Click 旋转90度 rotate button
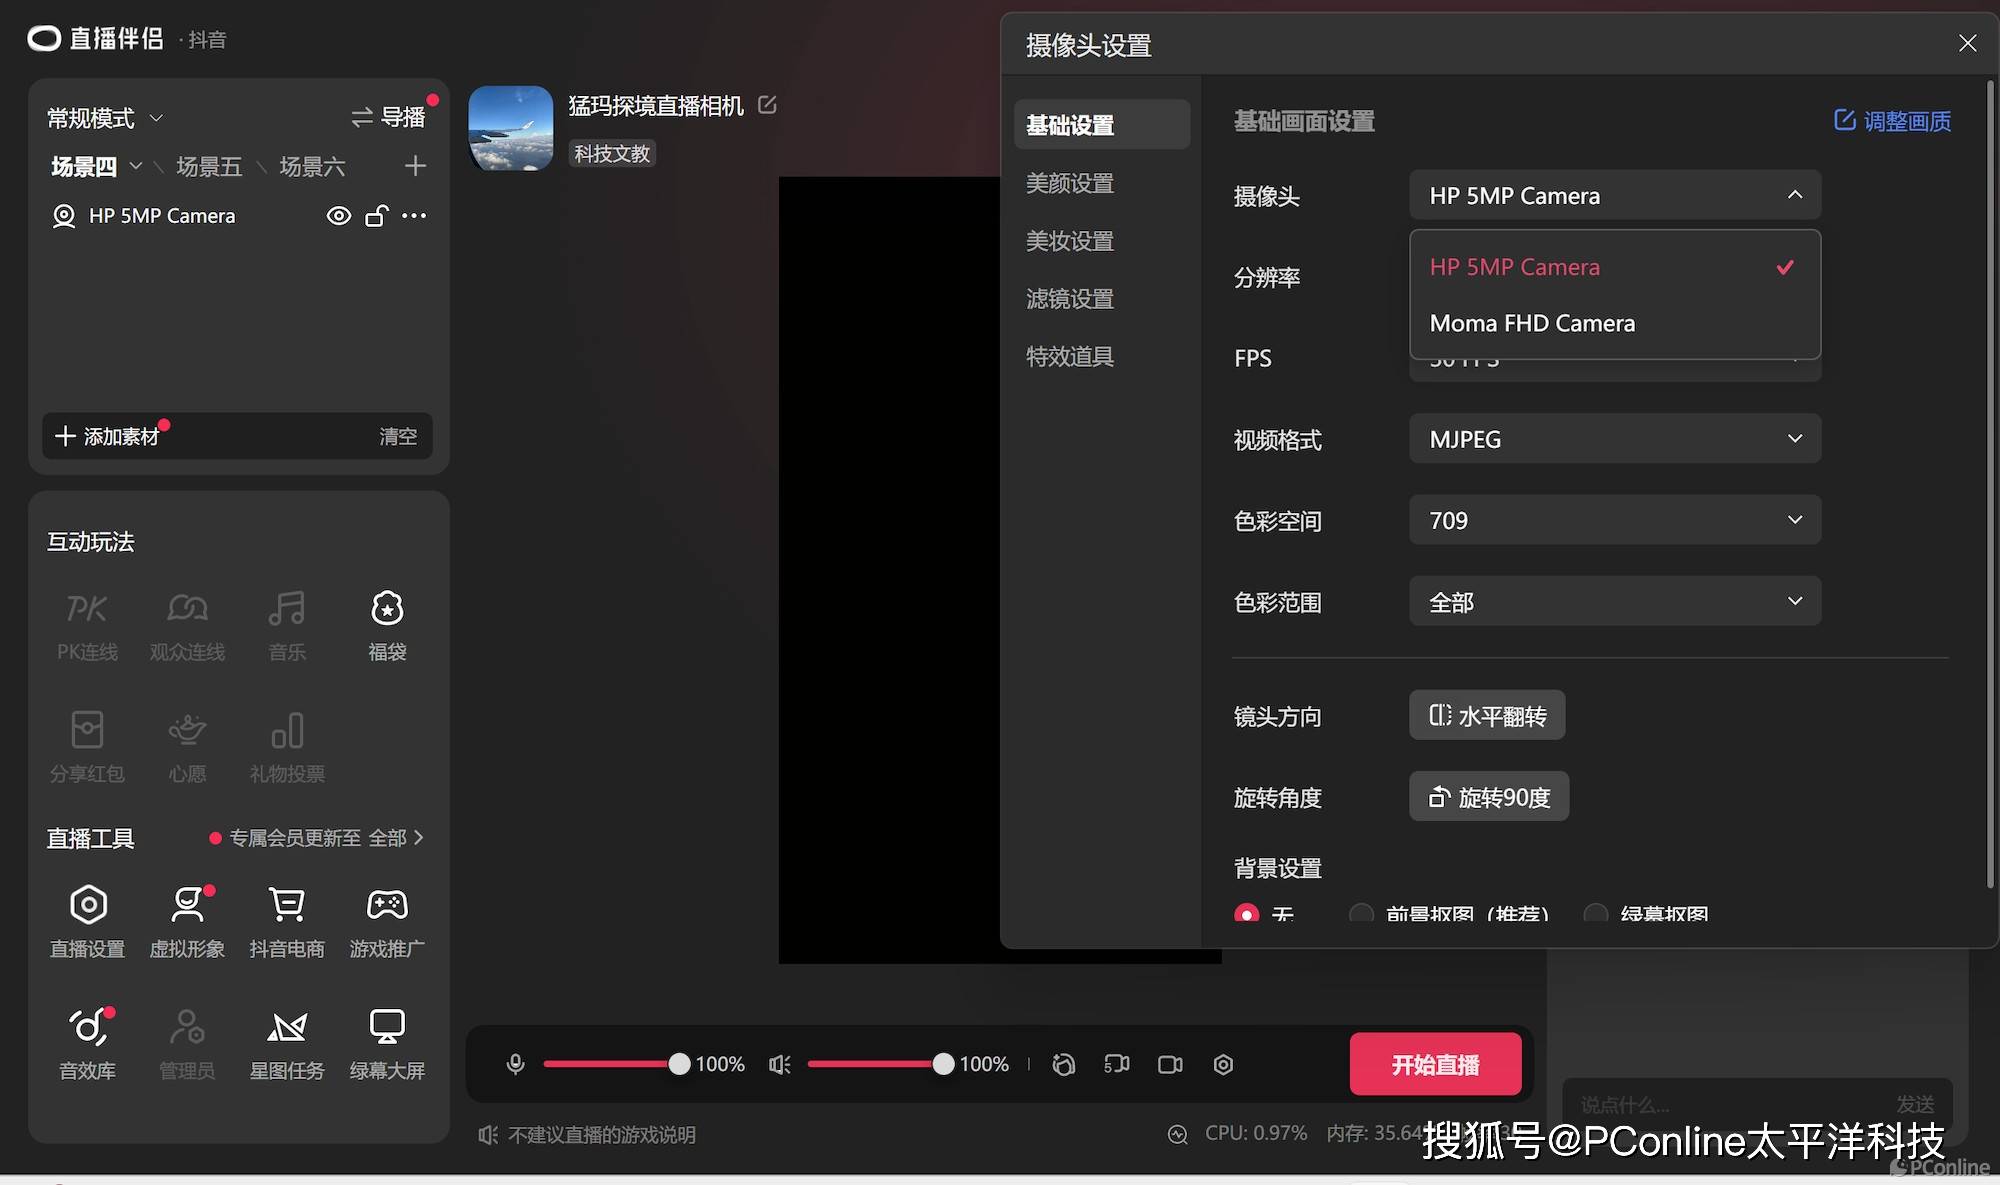This screenshot has width=2000, height=1185. [x=1489, y=797]
